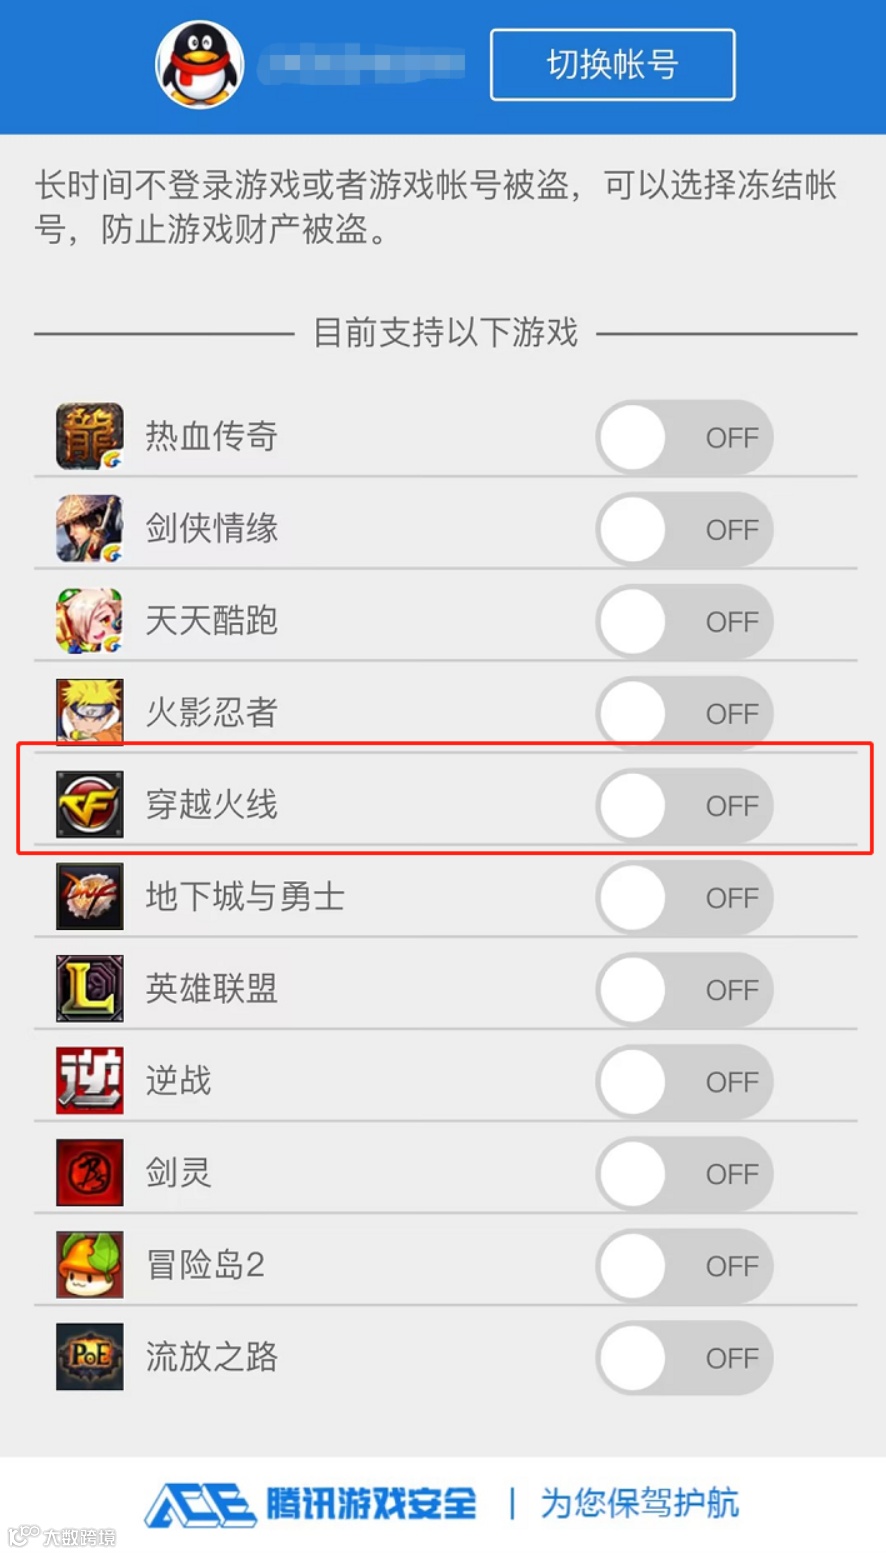
Task: Click the 穿越火线 CF icon
Action: point(90,804)
